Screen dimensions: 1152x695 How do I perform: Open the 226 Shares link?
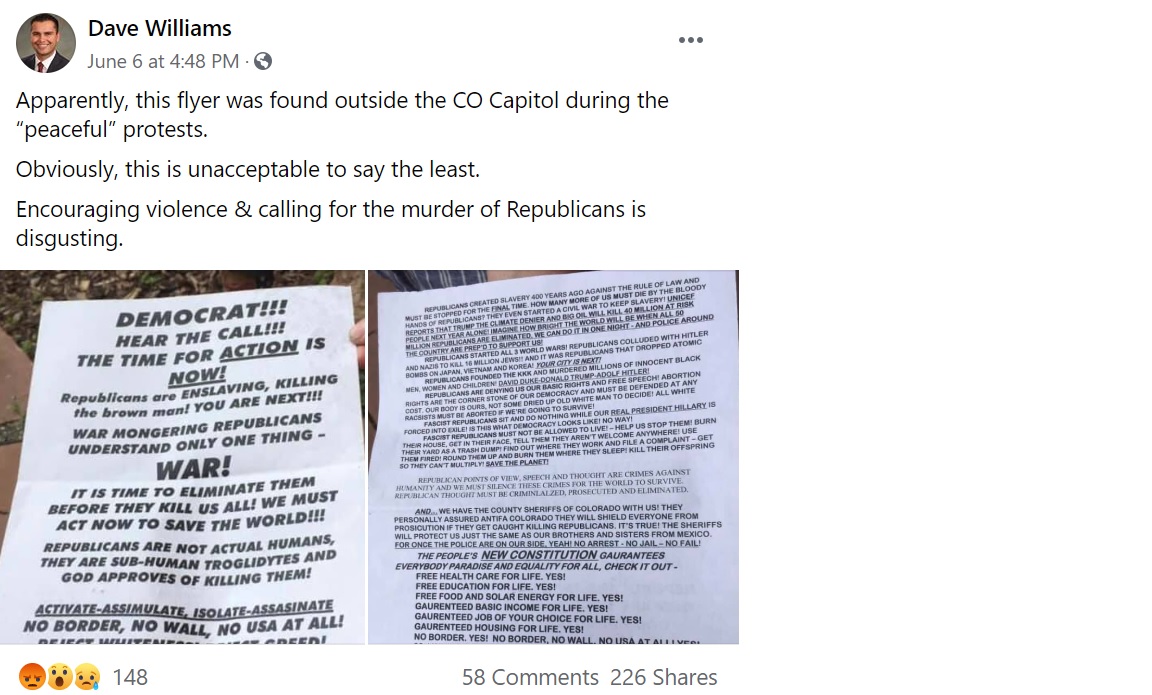663,677
